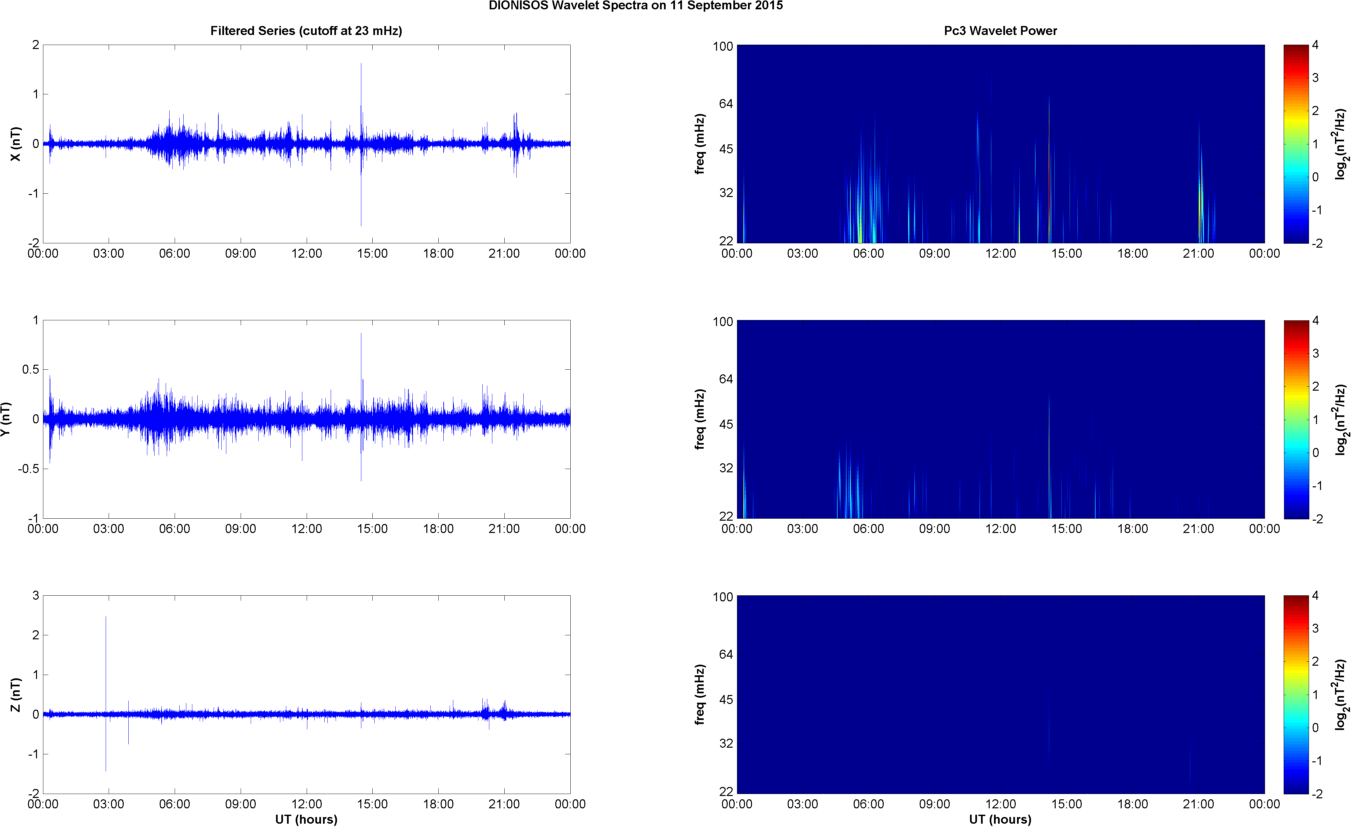Click 'UT (hours)' label under the Z series plot
Screen dimensions: 1351x827
[x=306, y=819]
